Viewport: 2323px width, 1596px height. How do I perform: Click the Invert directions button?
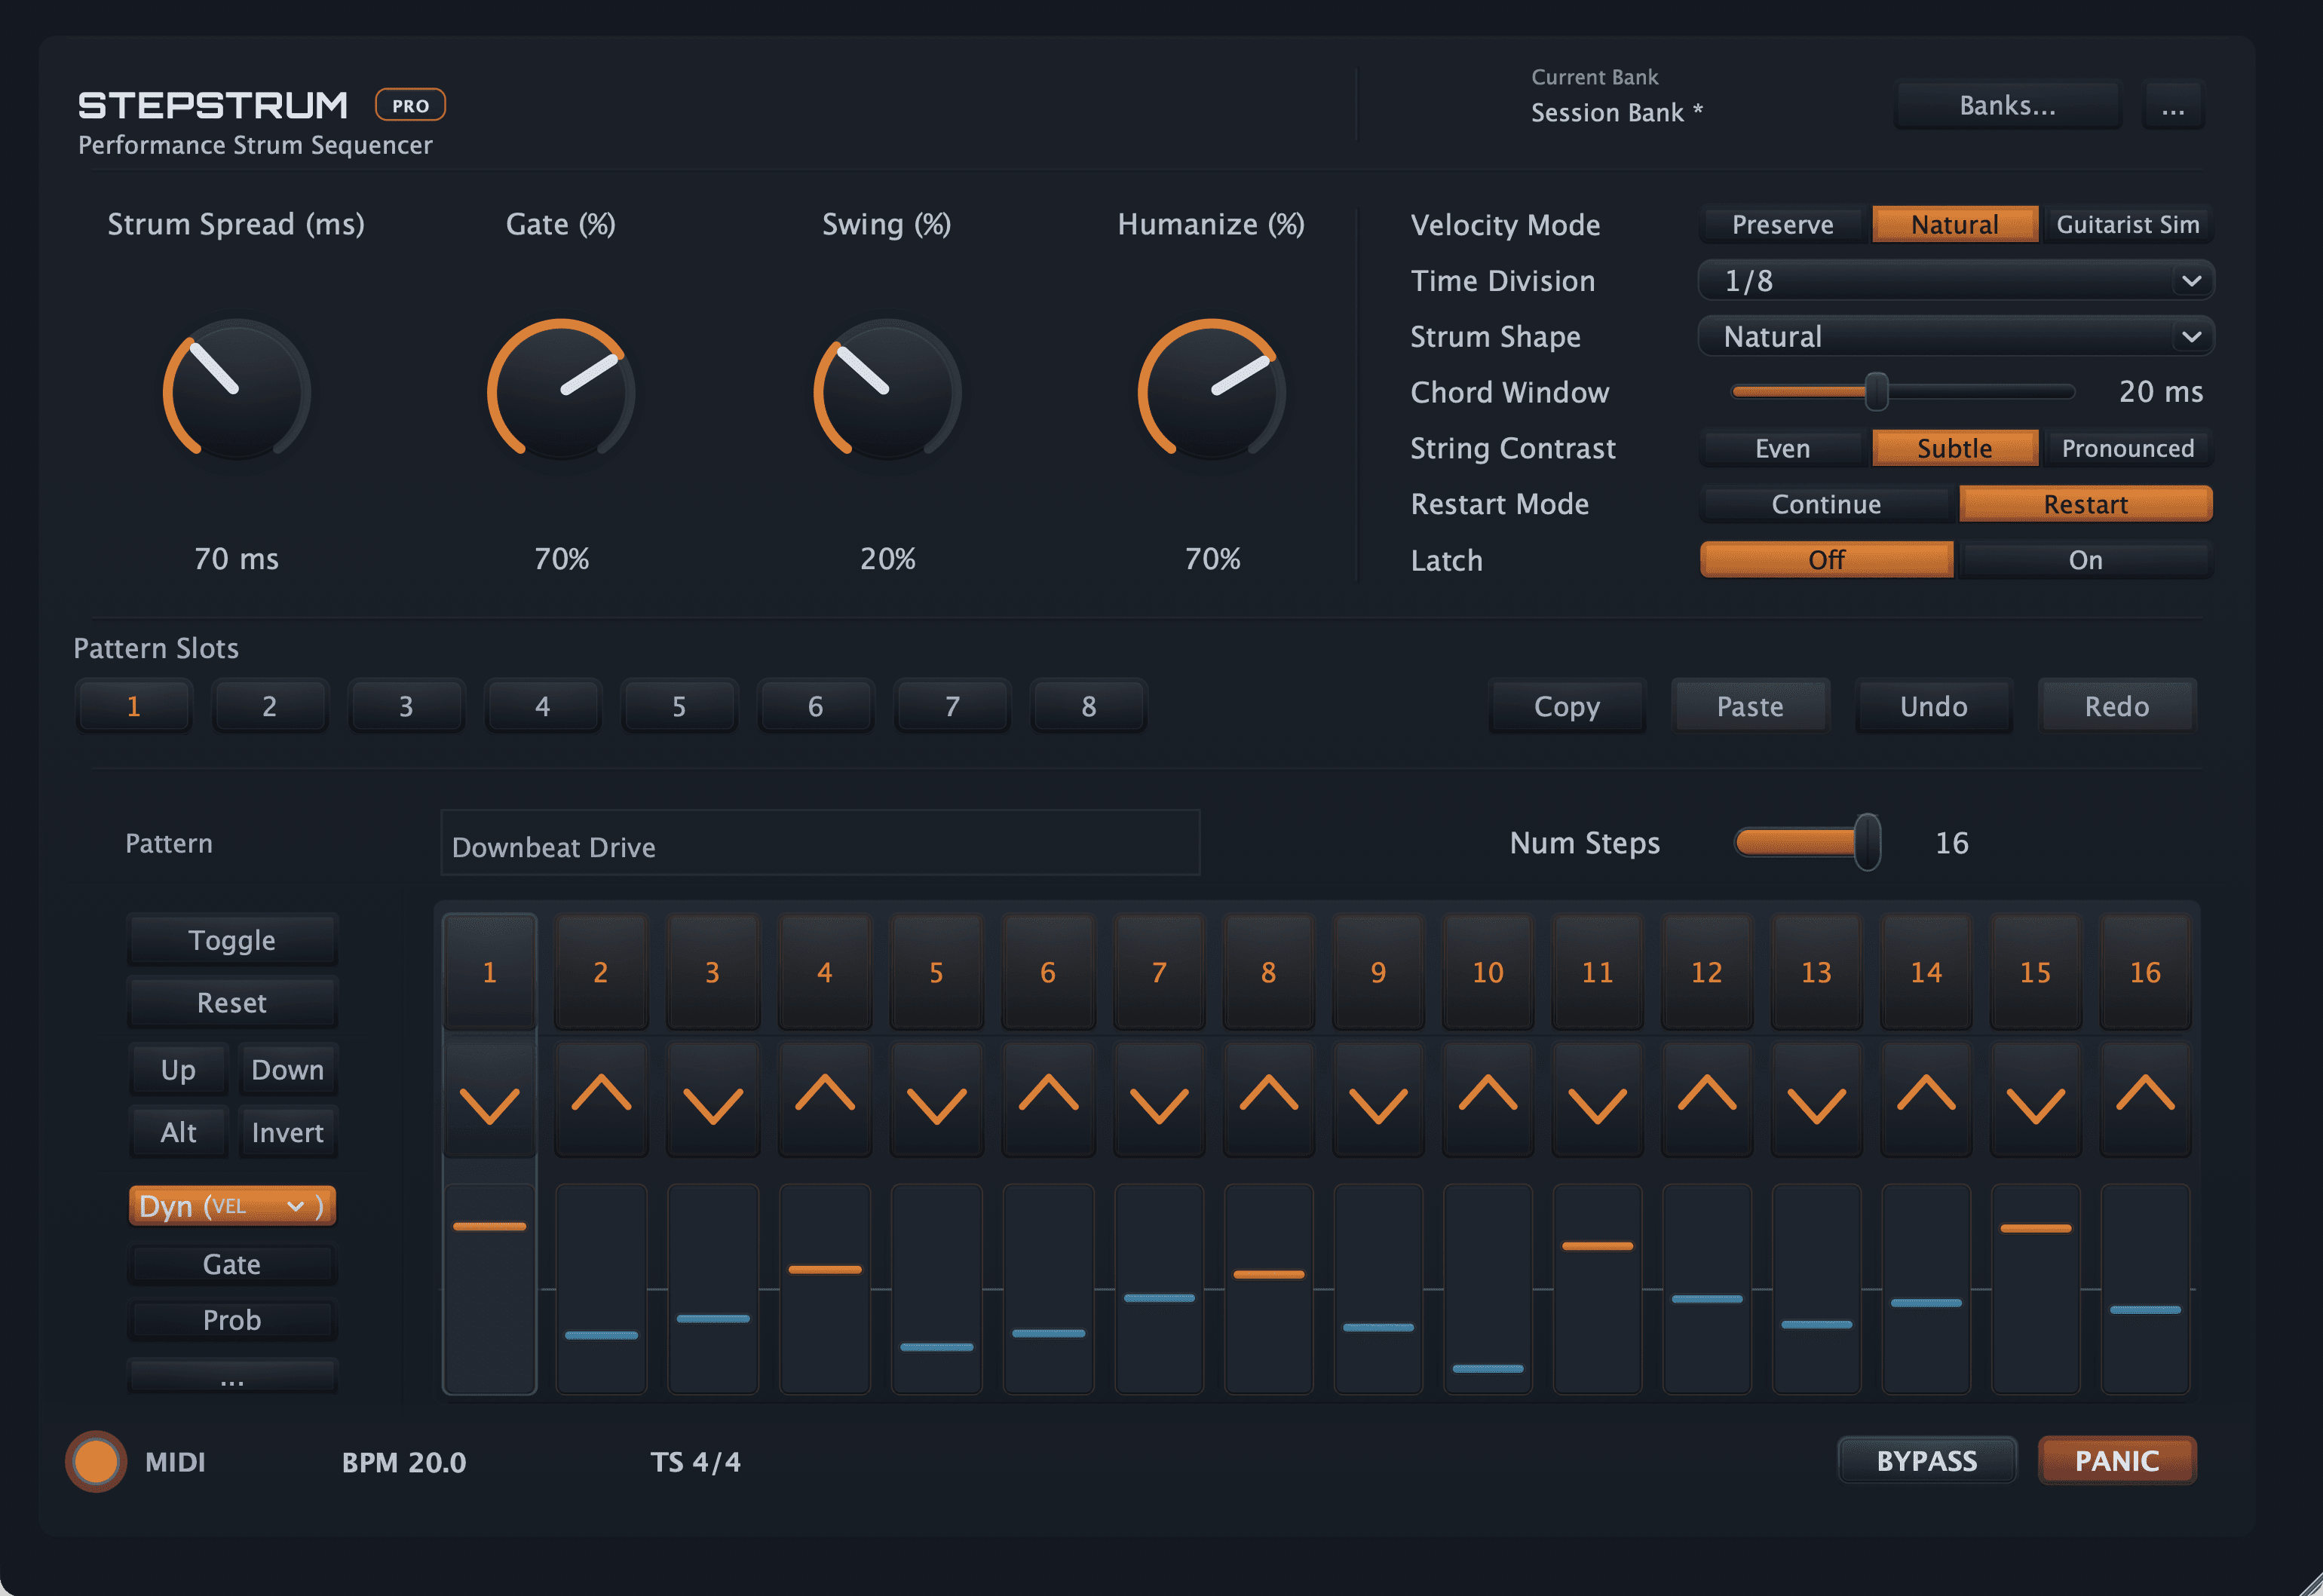[288, 1132]
